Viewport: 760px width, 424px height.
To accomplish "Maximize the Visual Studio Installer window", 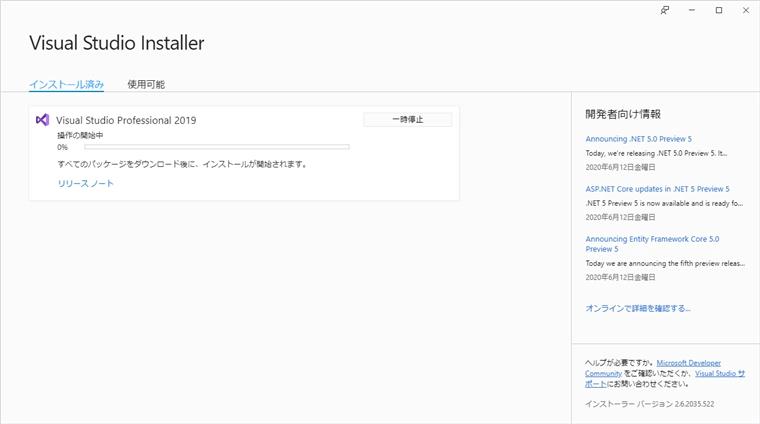I will coord(719,10).
